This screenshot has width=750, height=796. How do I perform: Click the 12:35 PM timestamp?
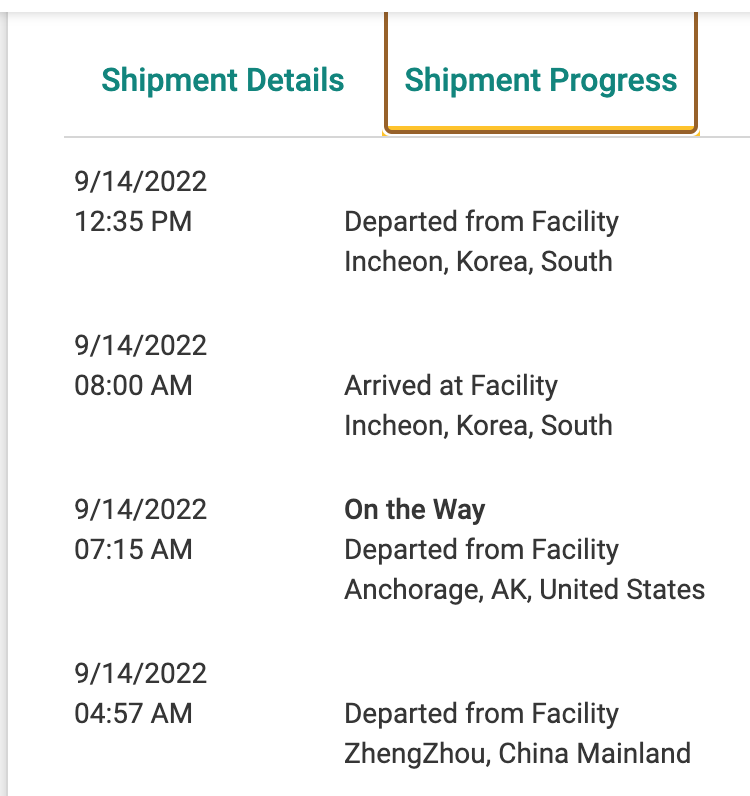134,221
